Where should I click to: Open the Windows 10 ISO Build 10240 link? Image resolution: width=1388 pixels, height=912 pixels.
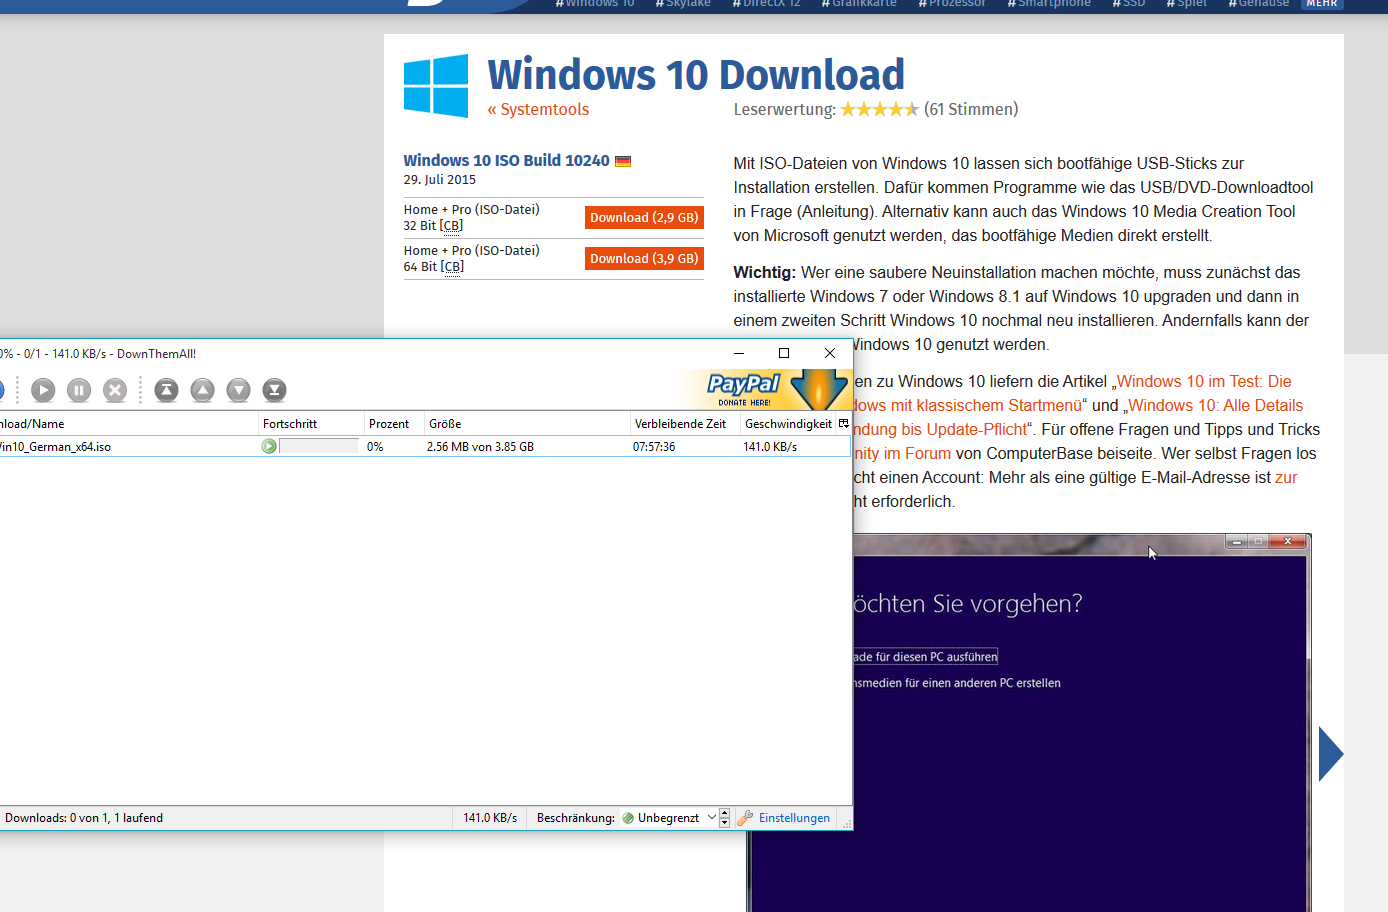coord(506,160)
